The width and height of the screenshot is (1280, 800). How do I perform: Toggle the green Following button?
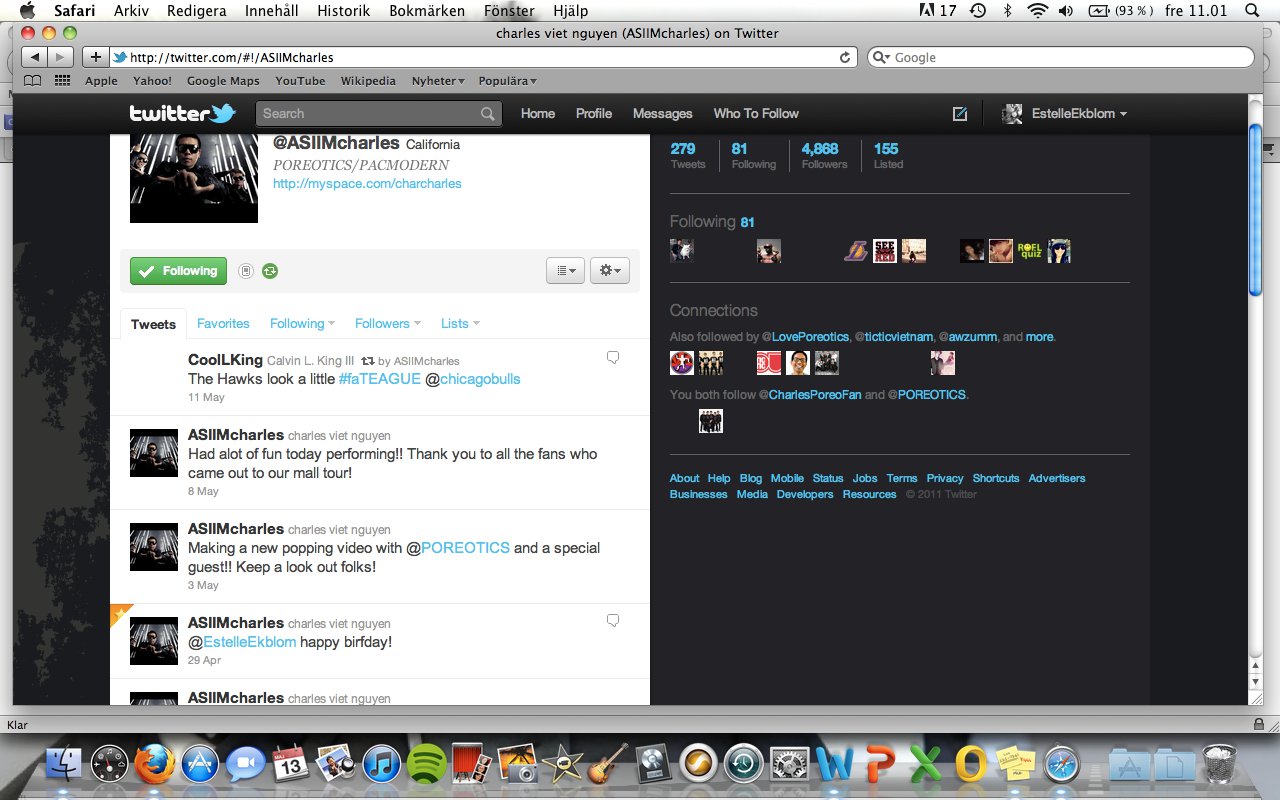point(178,271)
